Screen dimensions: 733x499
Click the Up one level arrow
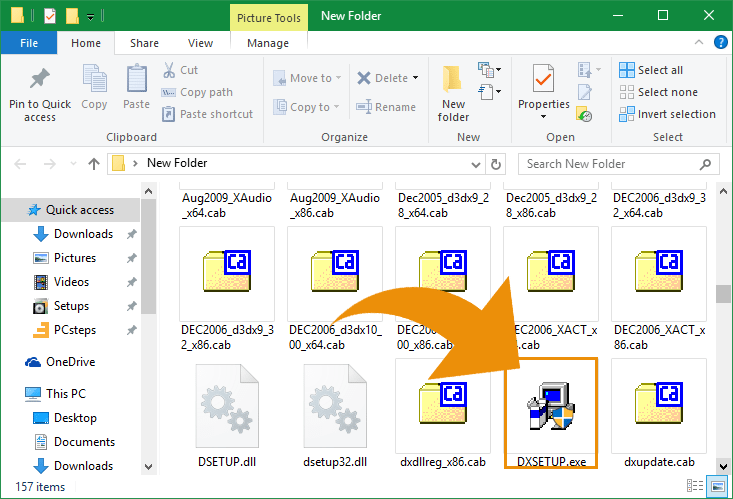[94, 164]
